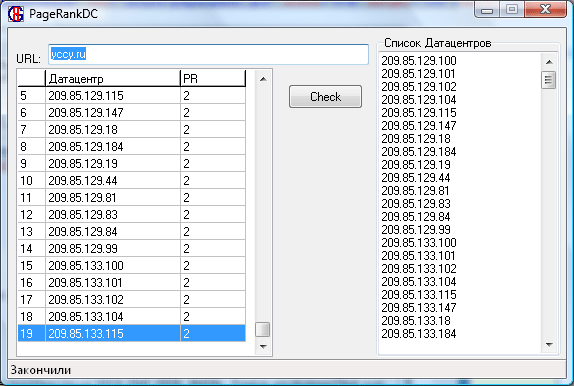Click down arrow of datacenter list scrollbar
Image resolution: width=574 pixels, height=386 pixels.
(x=549, y=344)
